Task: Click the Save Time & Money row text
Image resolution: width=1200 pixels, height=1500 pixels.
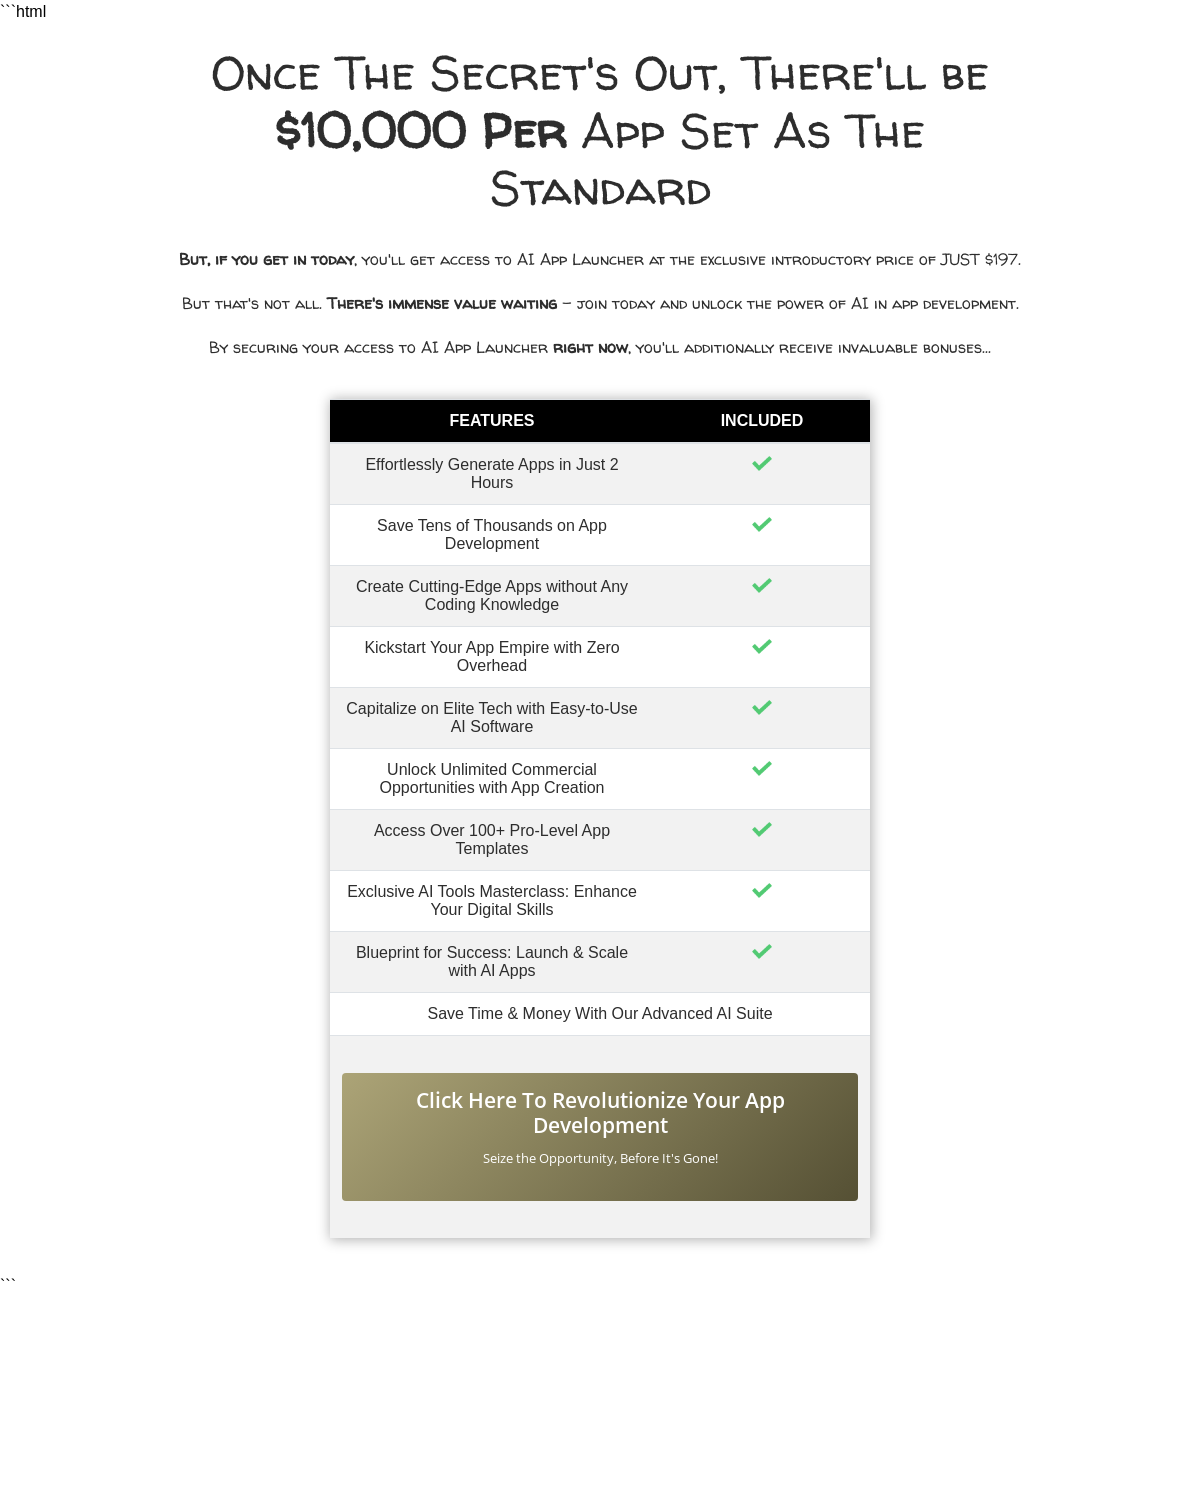Action: click(600, 1014)
